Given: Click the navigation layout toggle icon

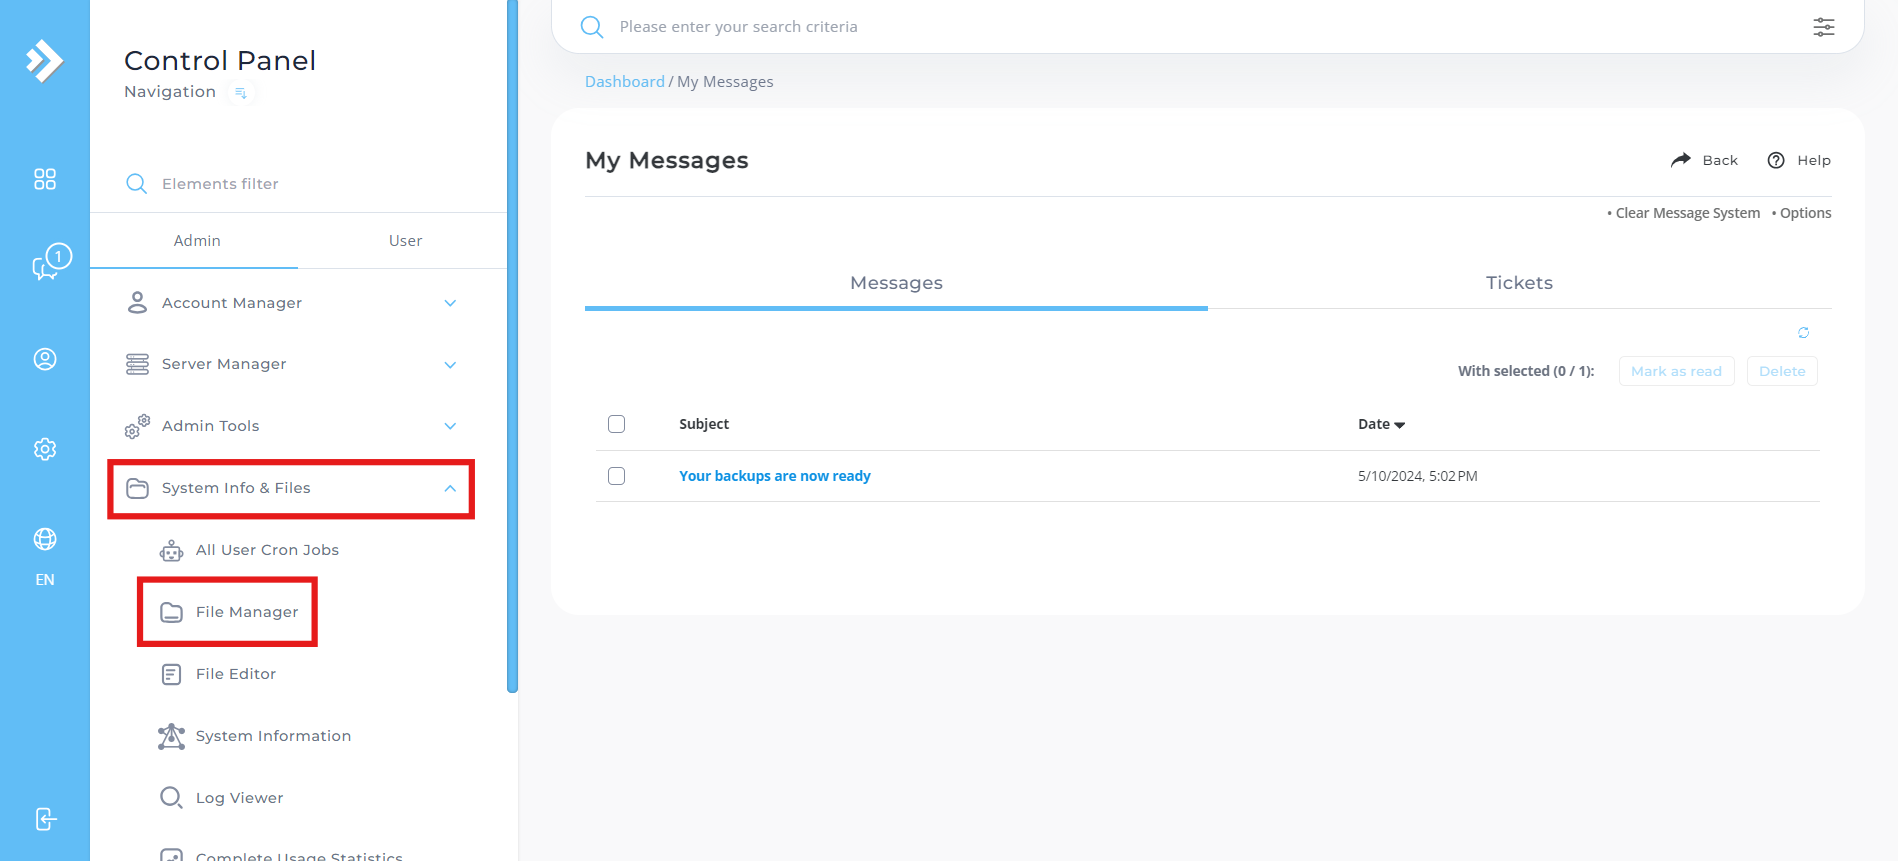Looking at the screenshot, I should click(240, 93).
